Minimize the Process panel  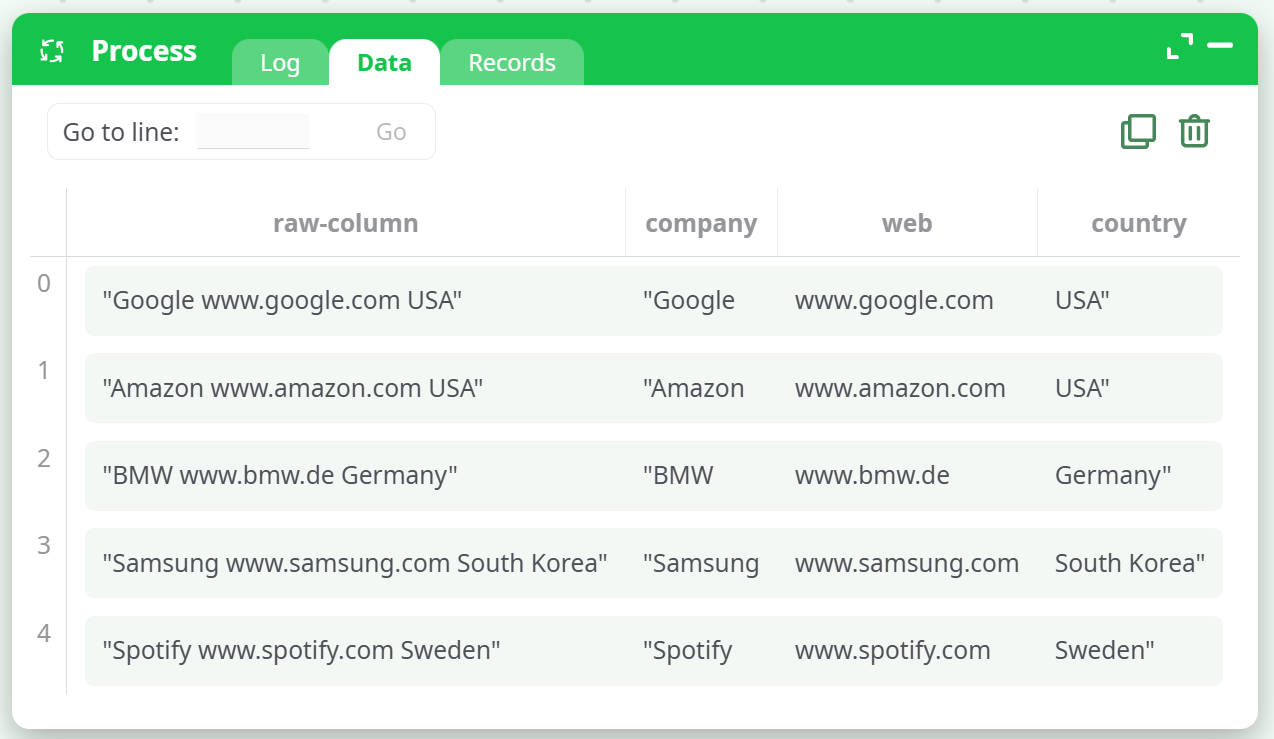coord(1220,46)
